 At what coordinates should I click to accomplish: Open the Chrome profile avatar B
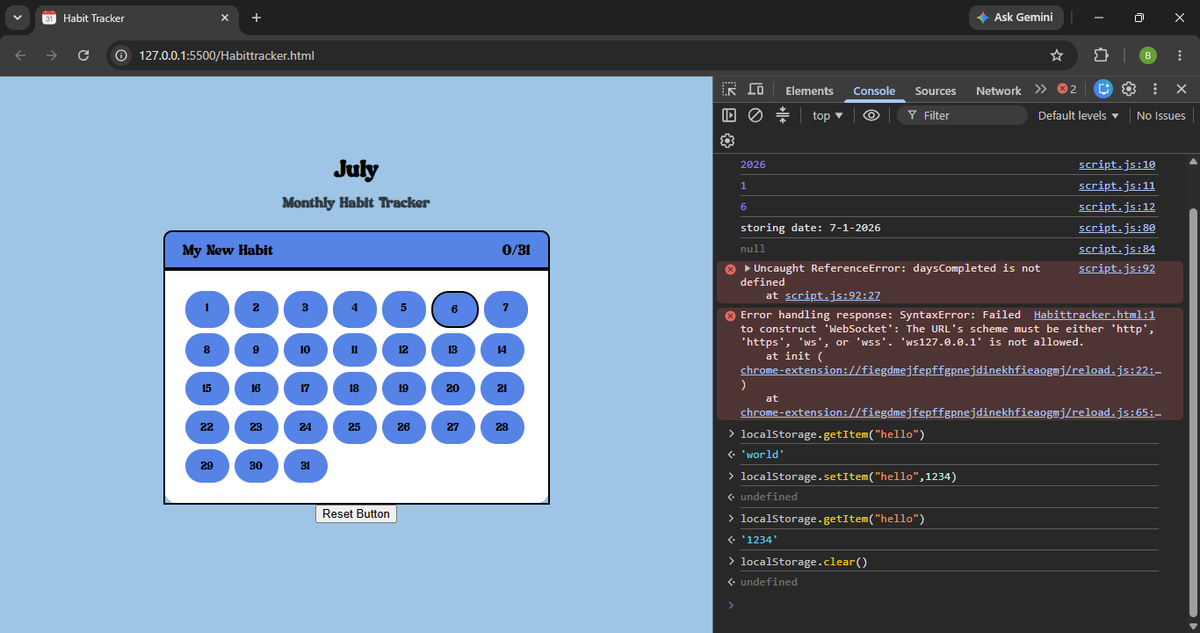point(1148,55)
